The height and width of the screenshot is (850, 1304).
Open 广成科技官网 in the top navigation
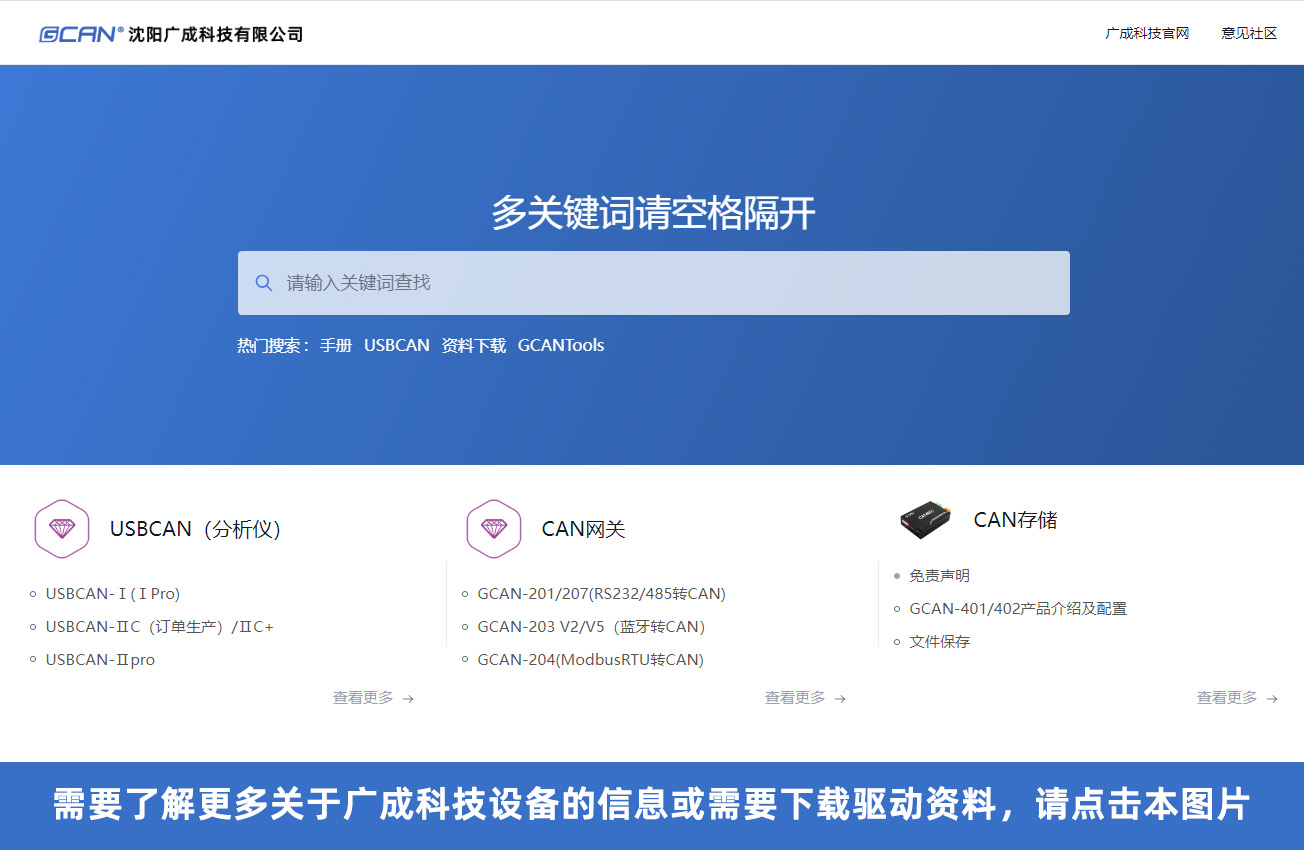coord(1146,34)
